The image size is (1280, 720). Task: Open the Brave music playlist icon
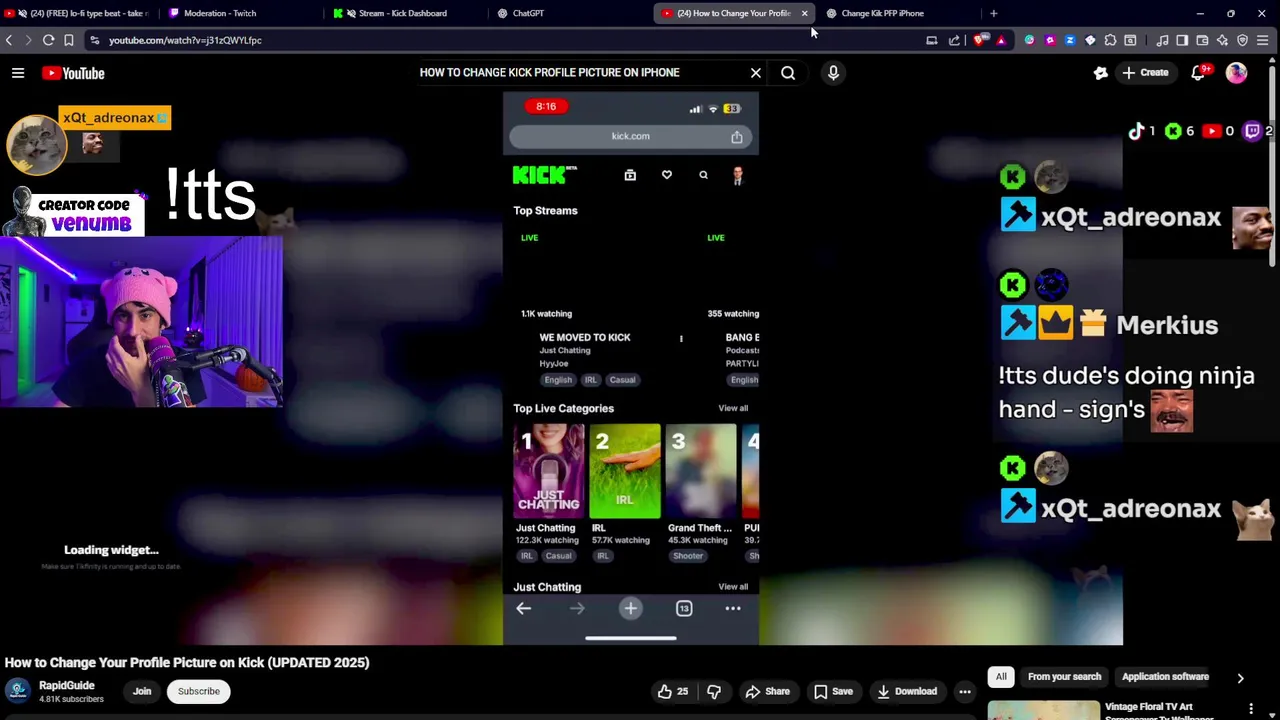(x=1162, y=40)
